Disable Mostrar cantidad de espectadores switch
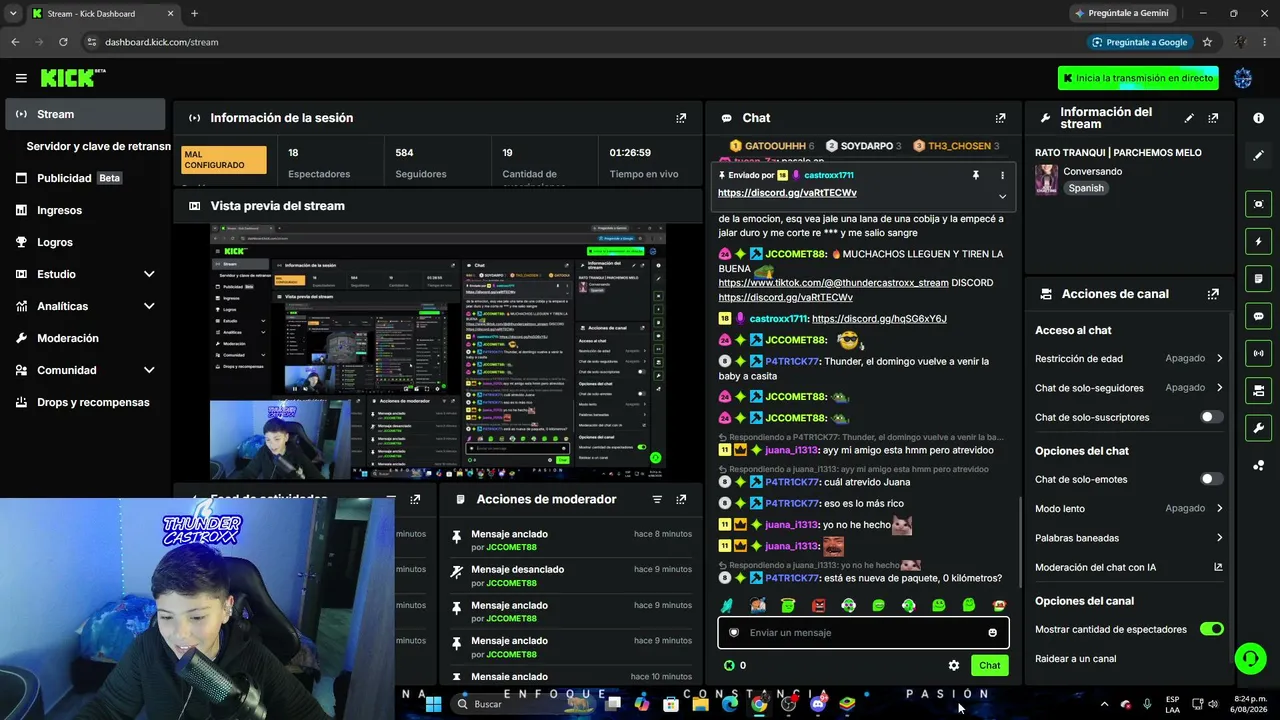Screen dimensions: 1280x720 [x=1211, y=629]
